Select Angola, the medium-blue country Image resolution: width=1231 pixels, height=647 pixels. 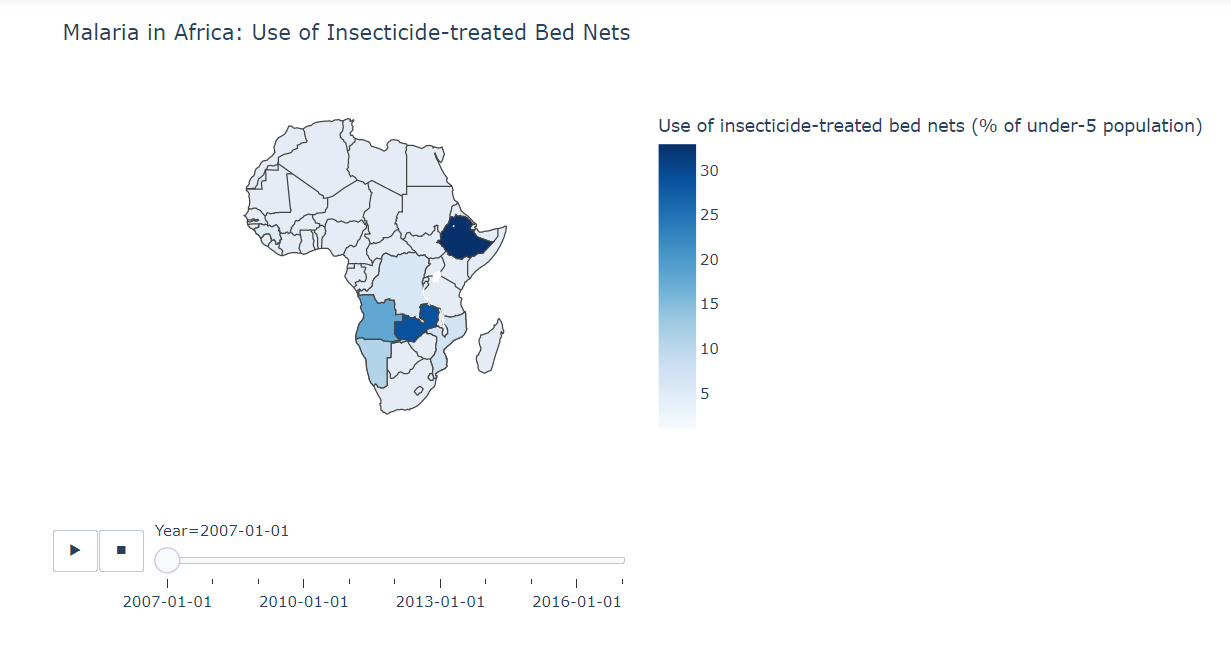click(376, 318)
